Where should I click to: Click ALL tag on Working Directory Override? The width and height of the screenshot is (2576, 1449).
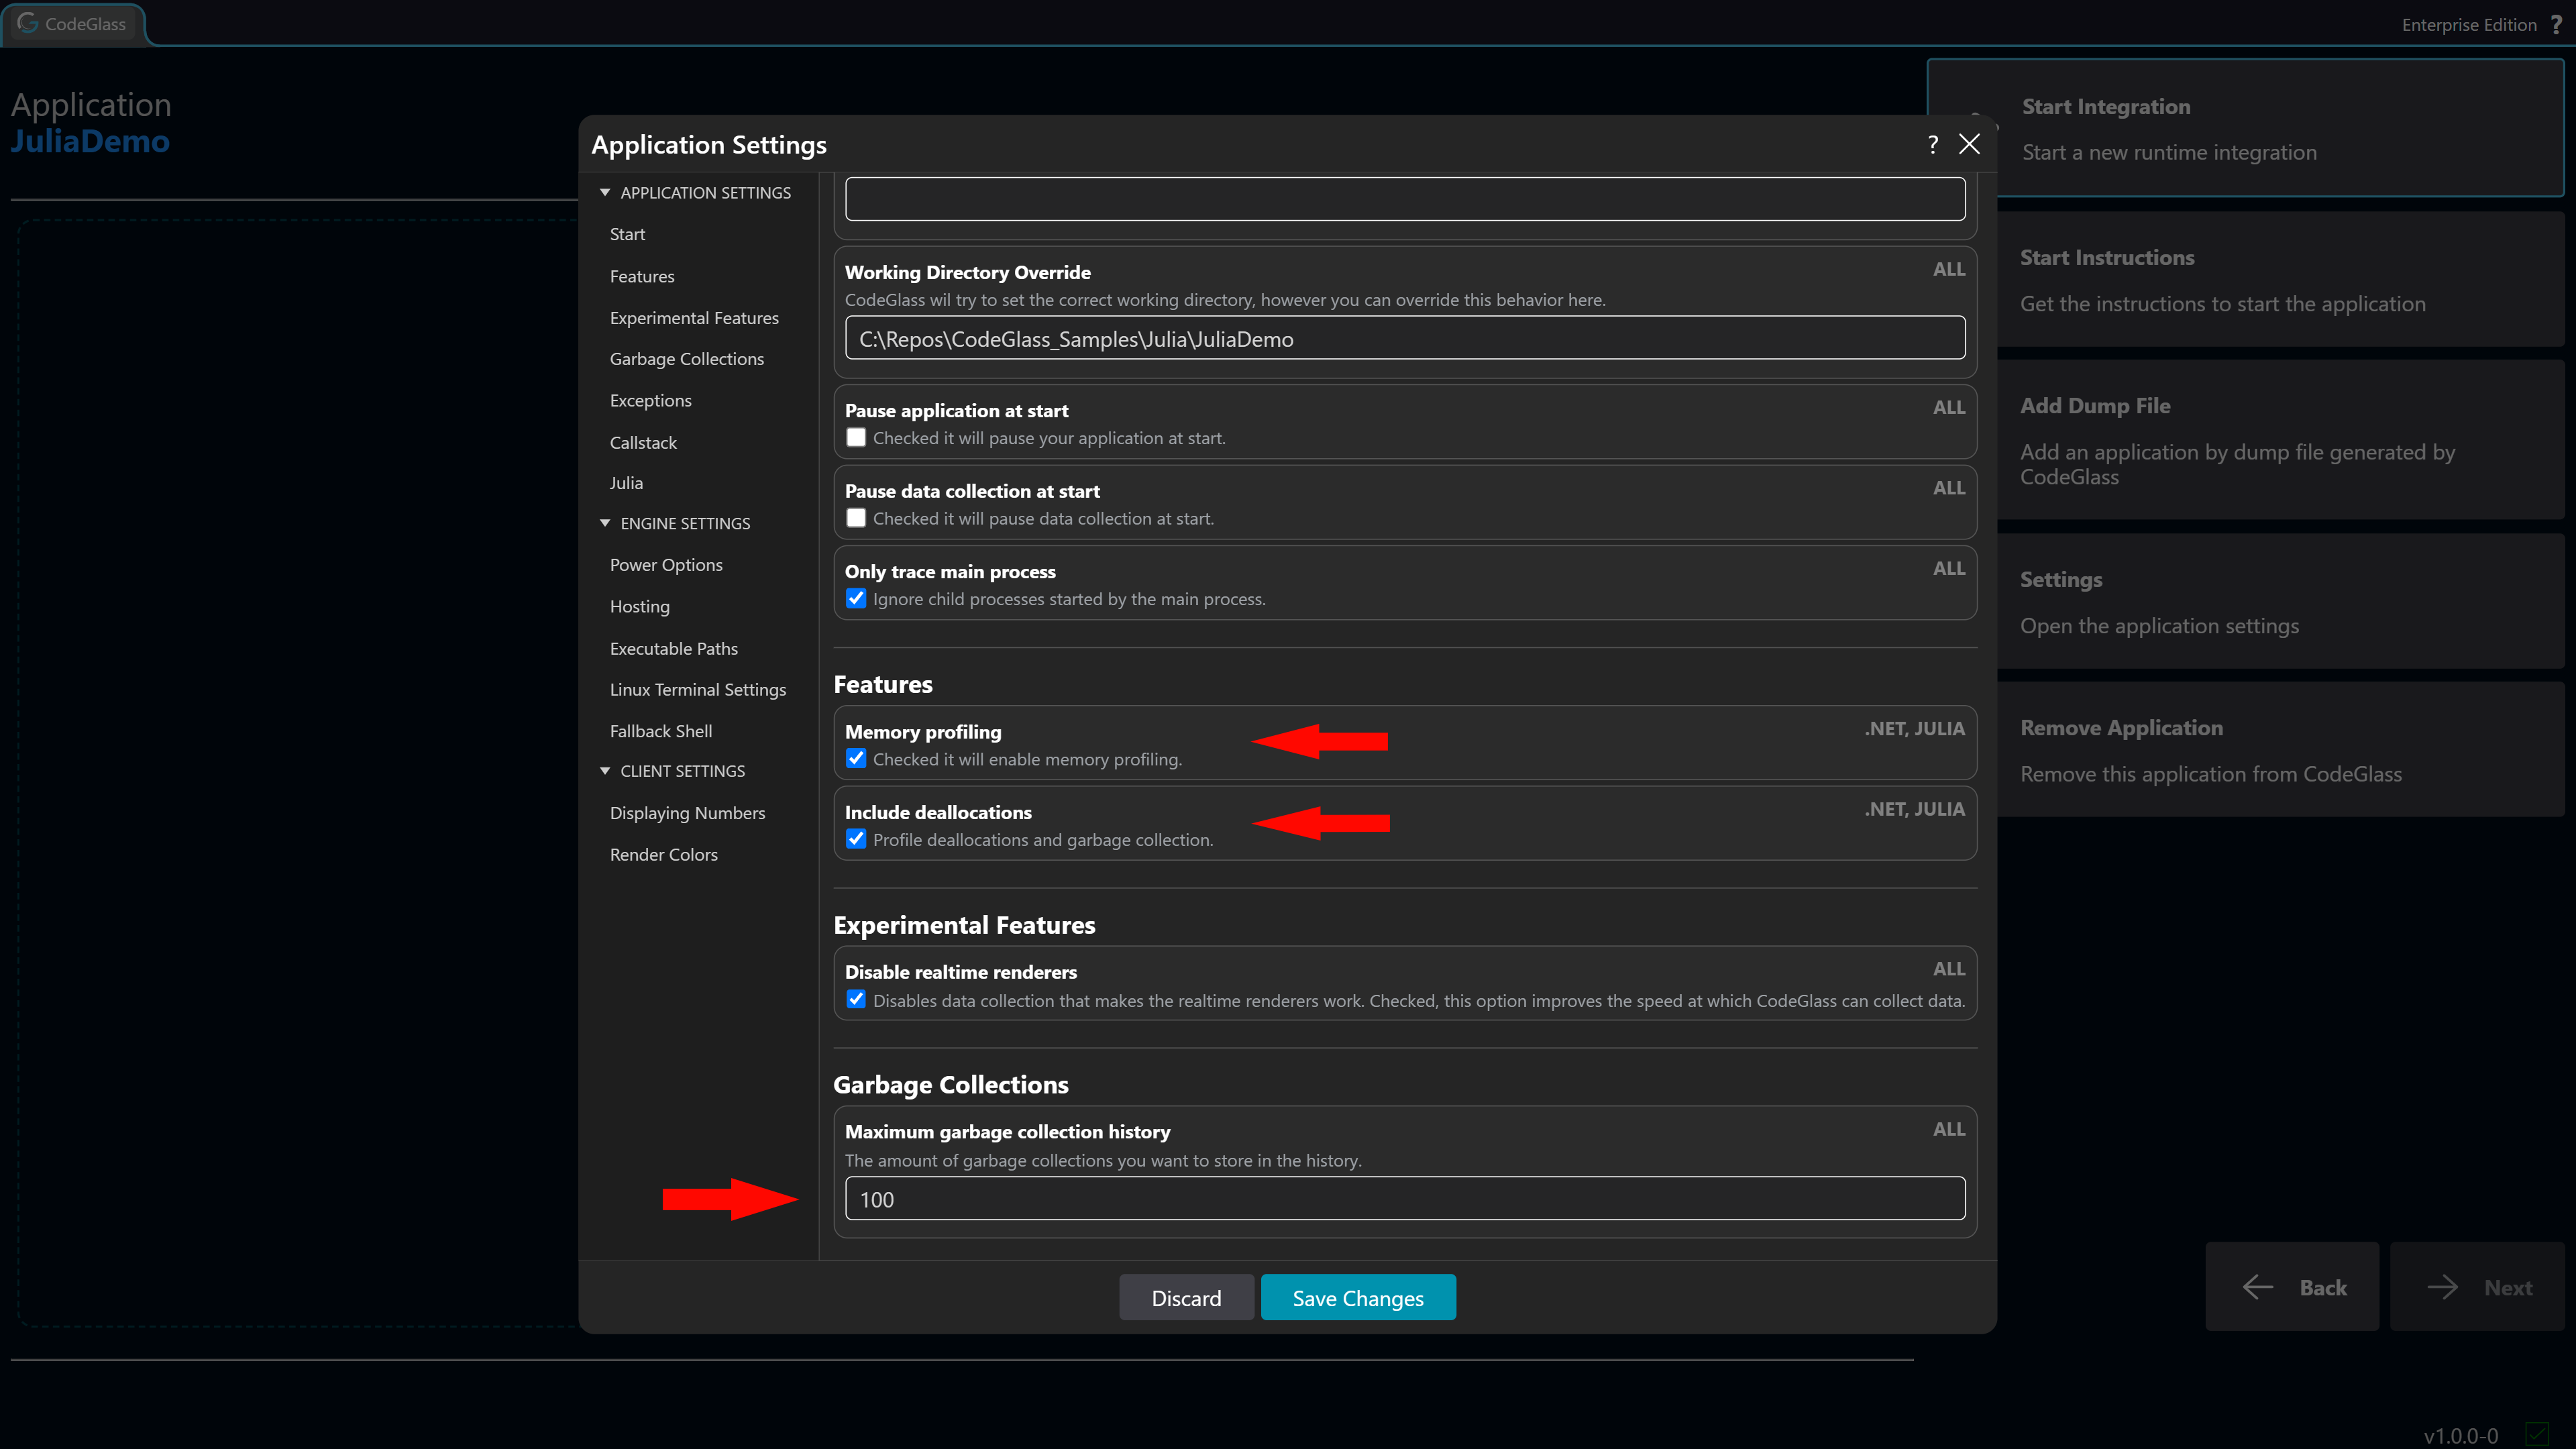(1949, 269)
